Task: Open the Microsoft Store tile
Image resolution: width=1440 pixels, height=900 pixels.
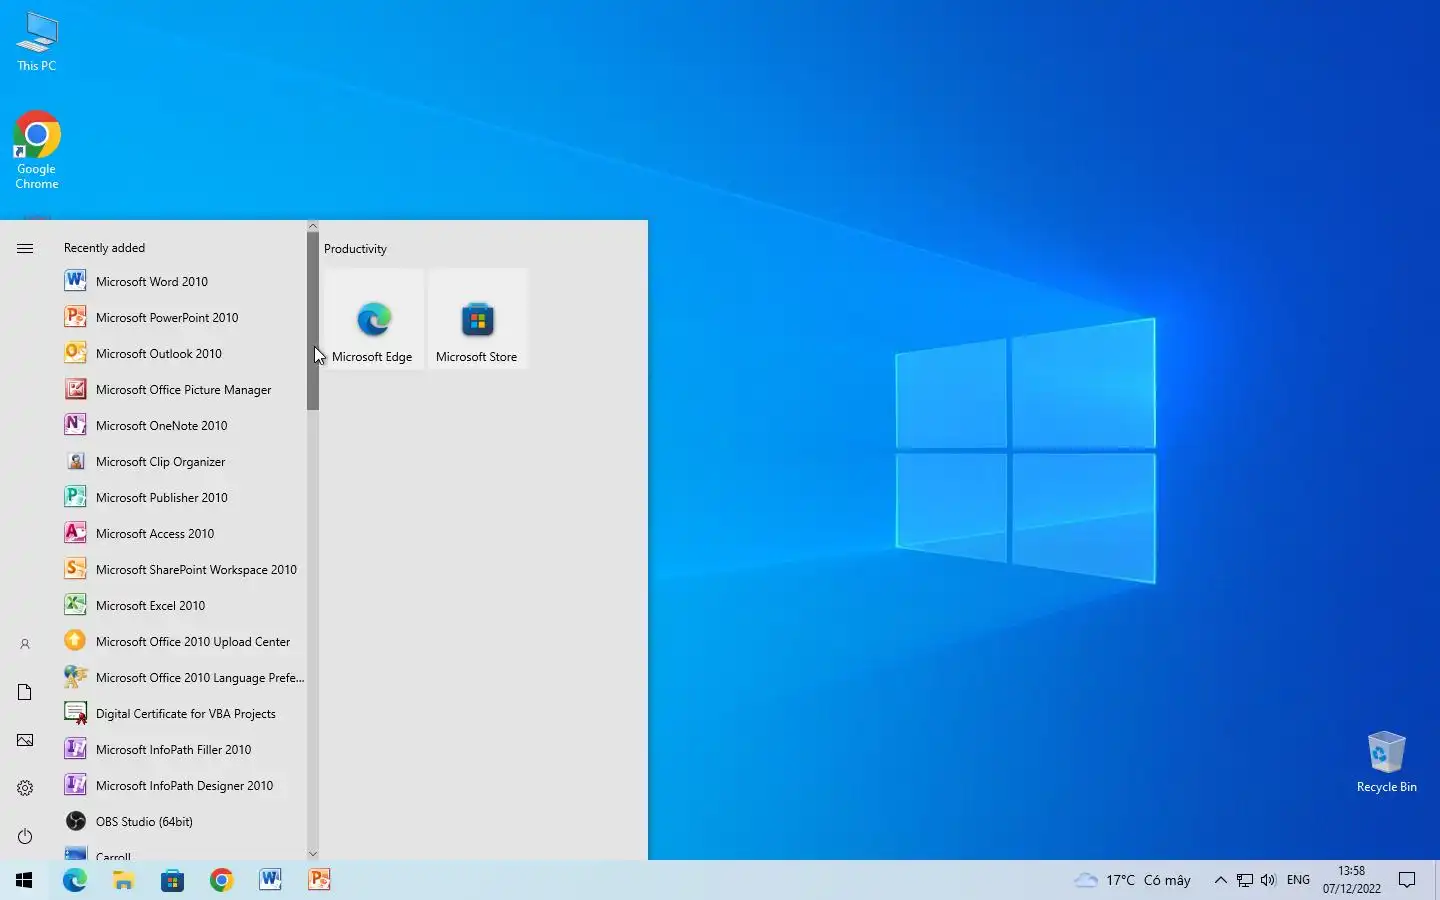Action: [x=478, y=319]
